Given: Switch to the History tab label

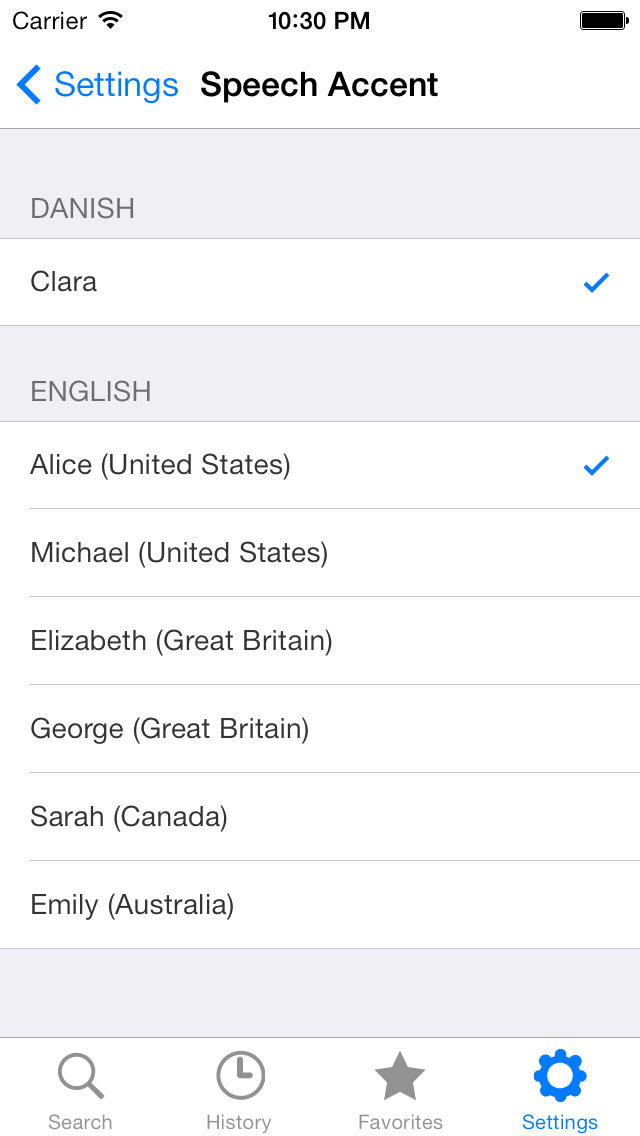Looking at the screenshot, I should click(238, 1122).
